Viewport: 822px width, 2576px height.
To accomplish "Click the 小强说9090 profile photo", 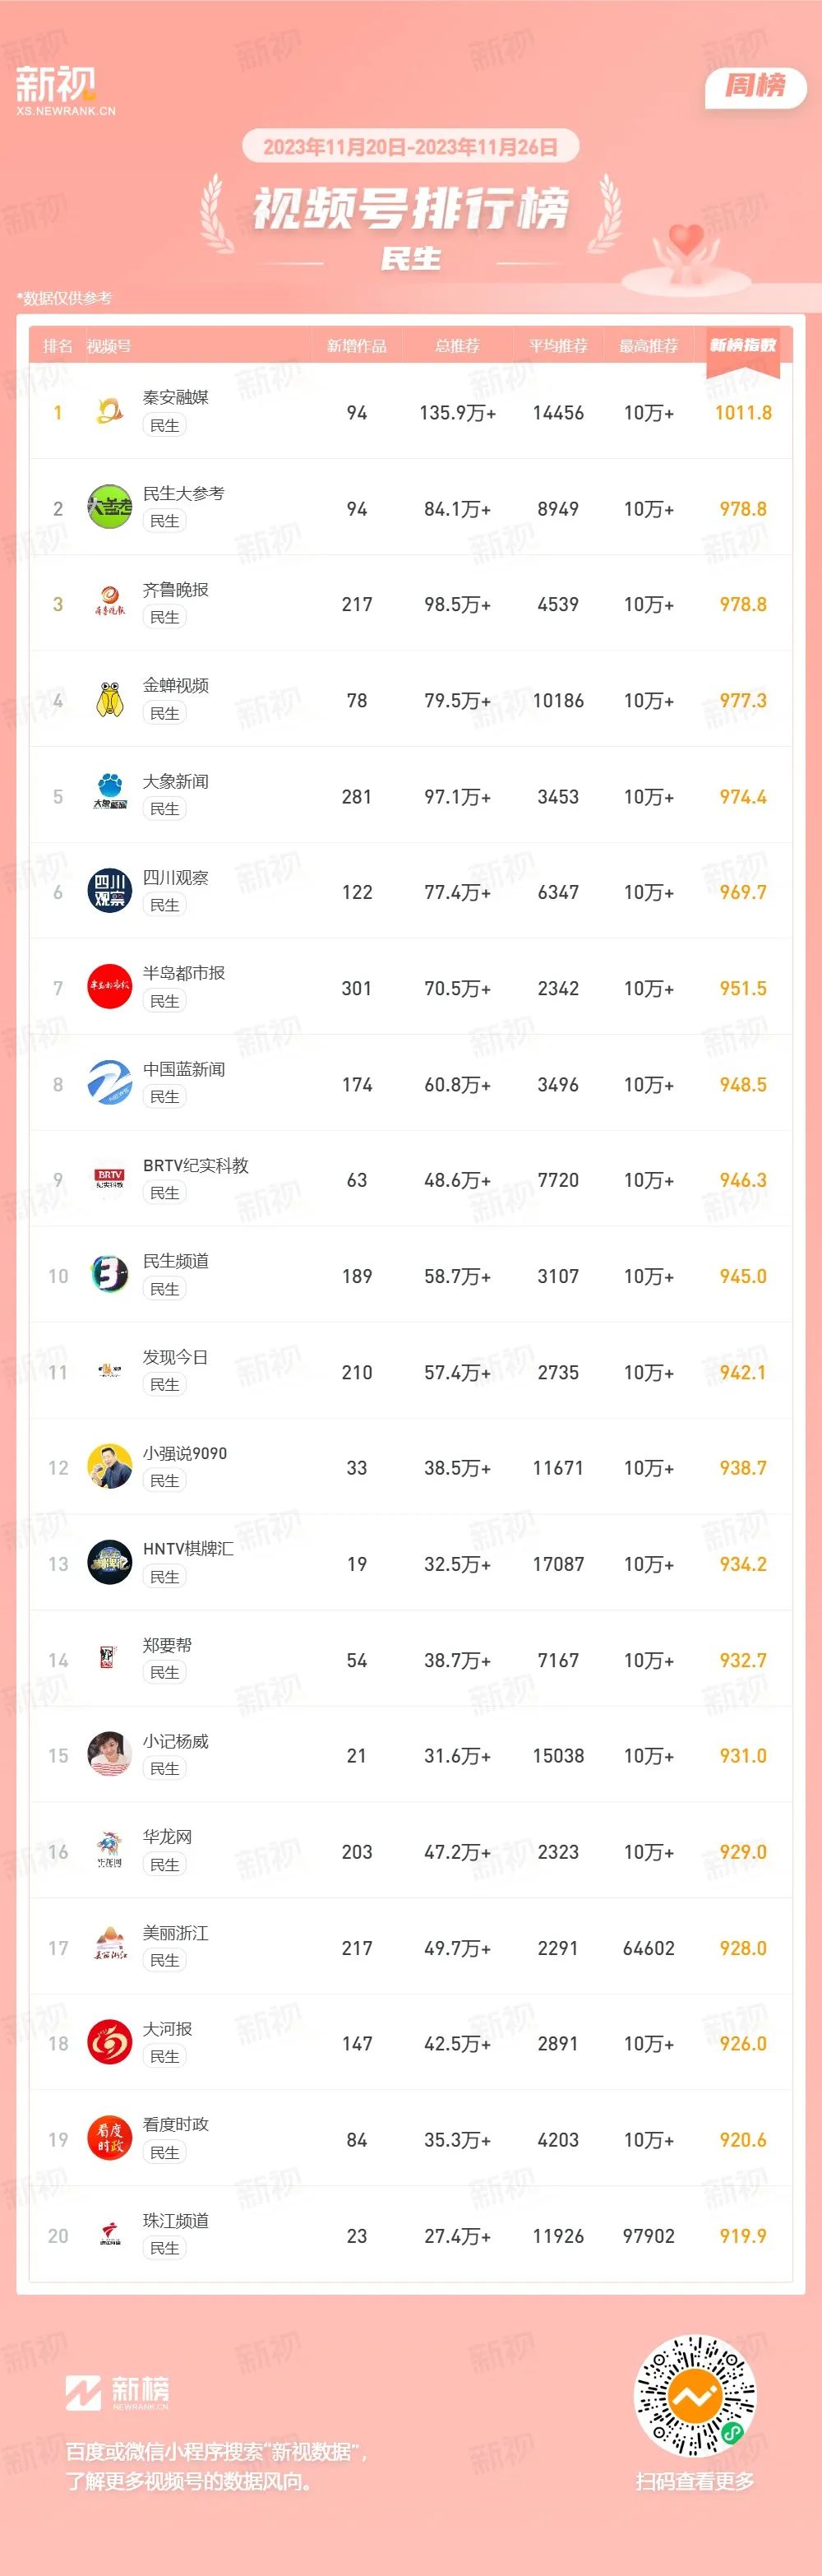I will click(x=109, y=1467).
